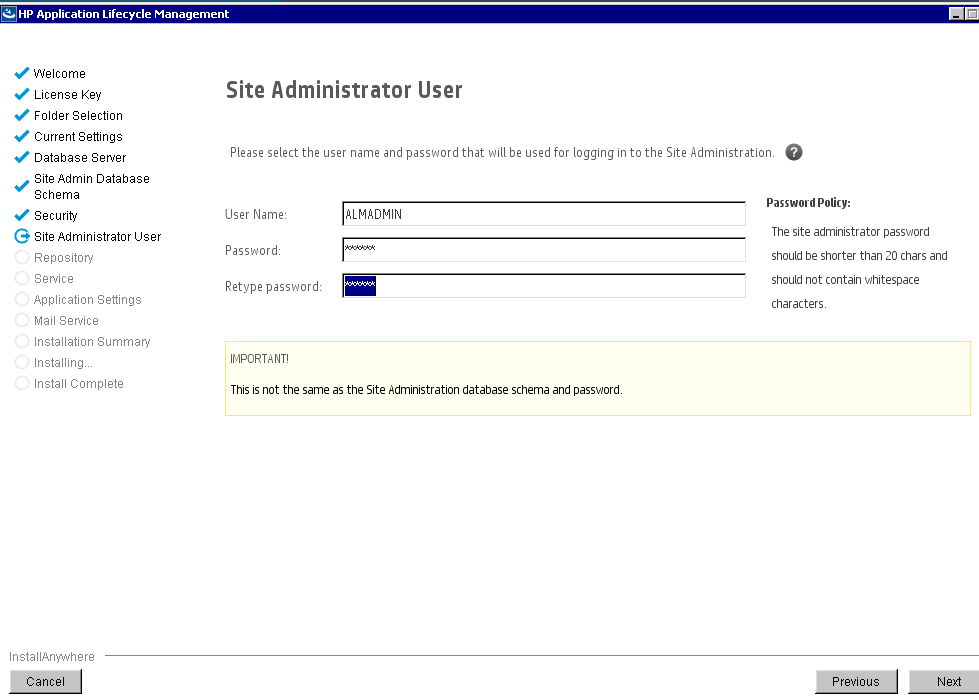Select the Folder Selection step label
Viewport: 979px width, 700px height.
pyautogui.click(x=78, y=116)
